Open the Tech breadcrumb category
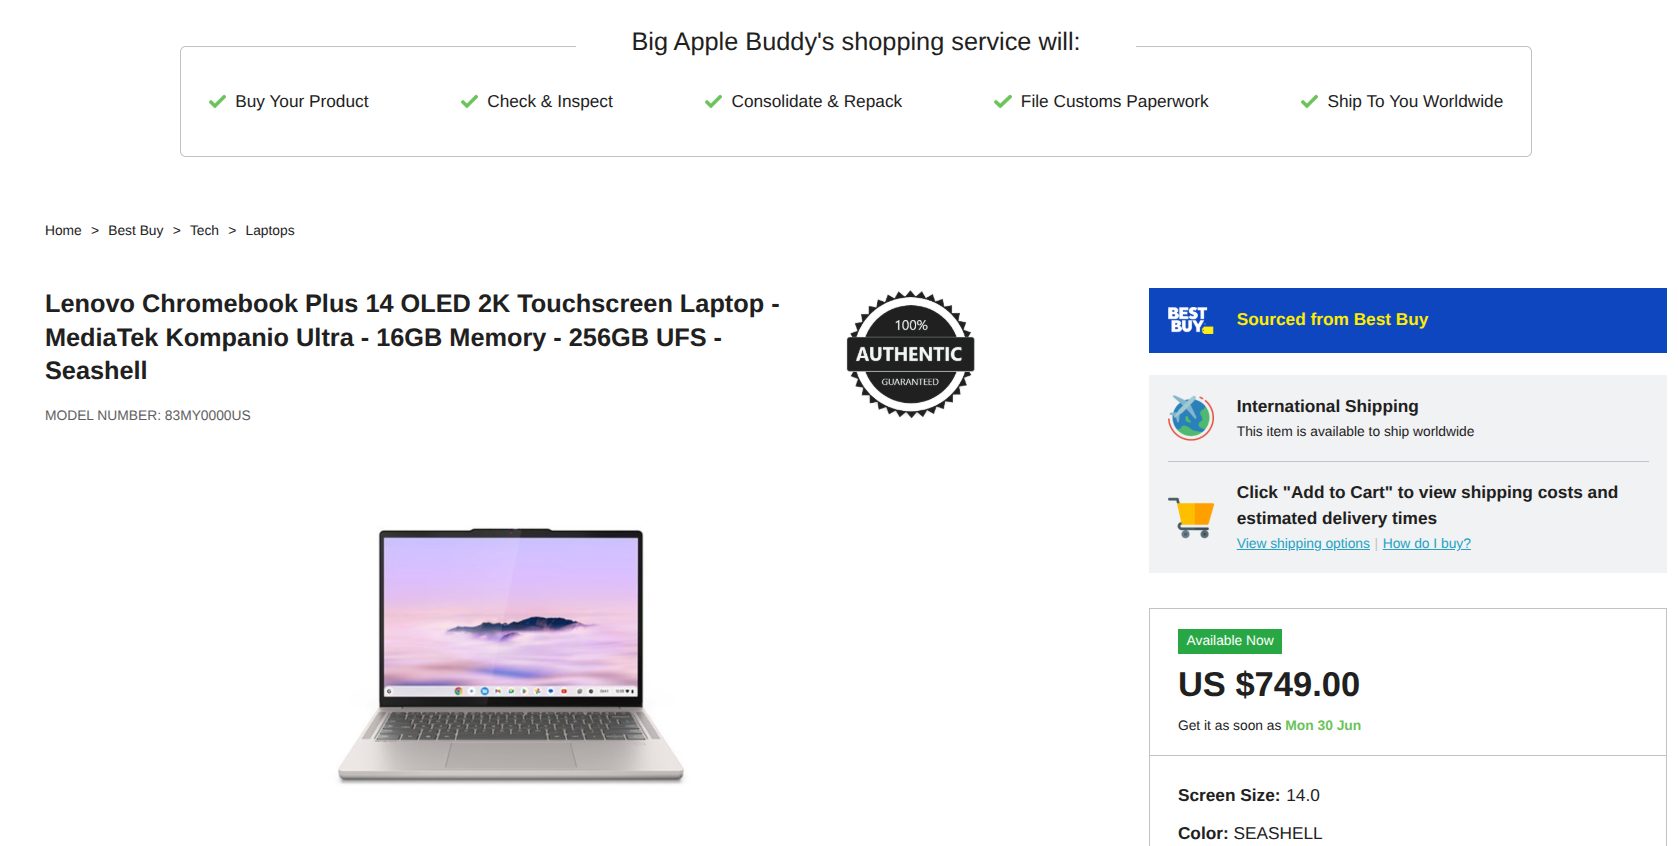The image size is (1678, 846). [x=204, y=230]
